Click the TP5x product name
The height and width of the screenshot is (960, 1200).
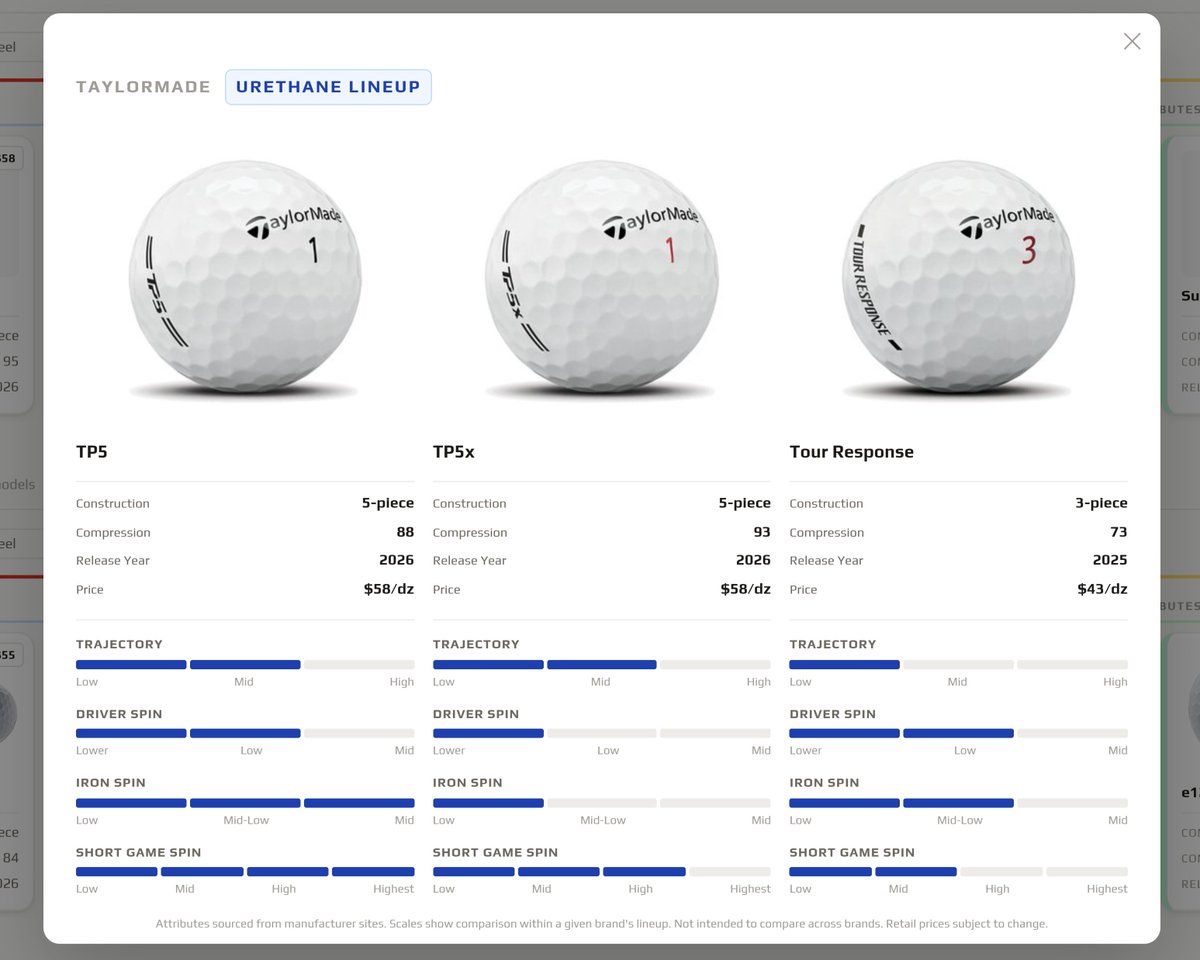[454, 452]
